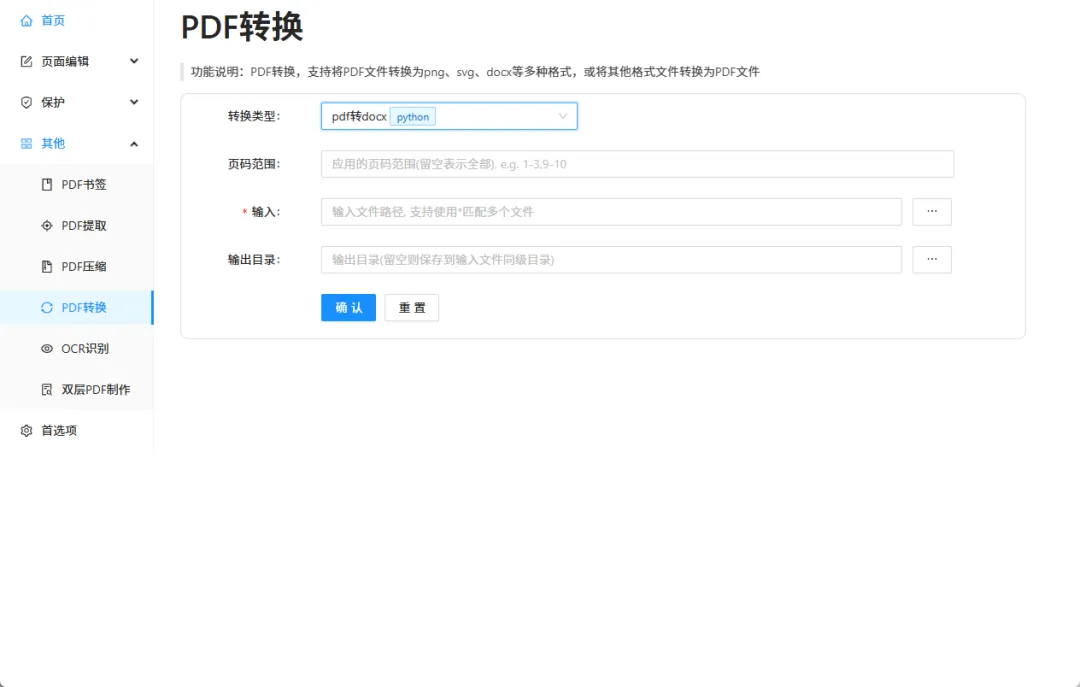Screen dimensions: 1080x687
Task: Click the grid icon beside 其他
Action: 26,143
